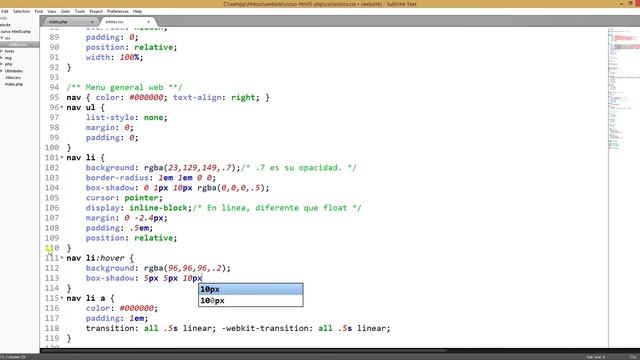Click '#000000' on line 116
The height and width of the screenshot is (360, 640).
coord(136,308)
